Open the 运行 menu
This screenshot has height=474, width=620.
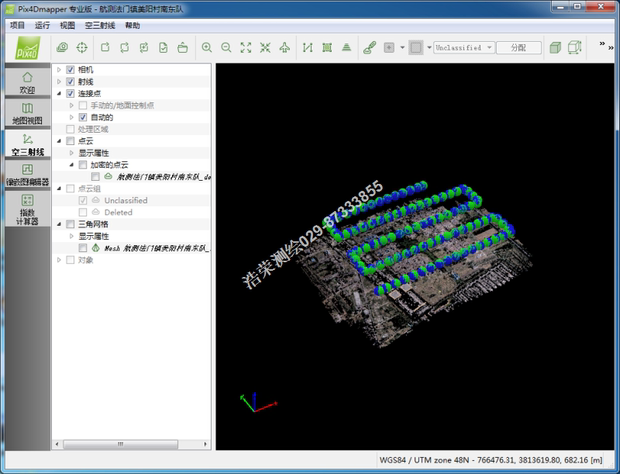[42, 26]
